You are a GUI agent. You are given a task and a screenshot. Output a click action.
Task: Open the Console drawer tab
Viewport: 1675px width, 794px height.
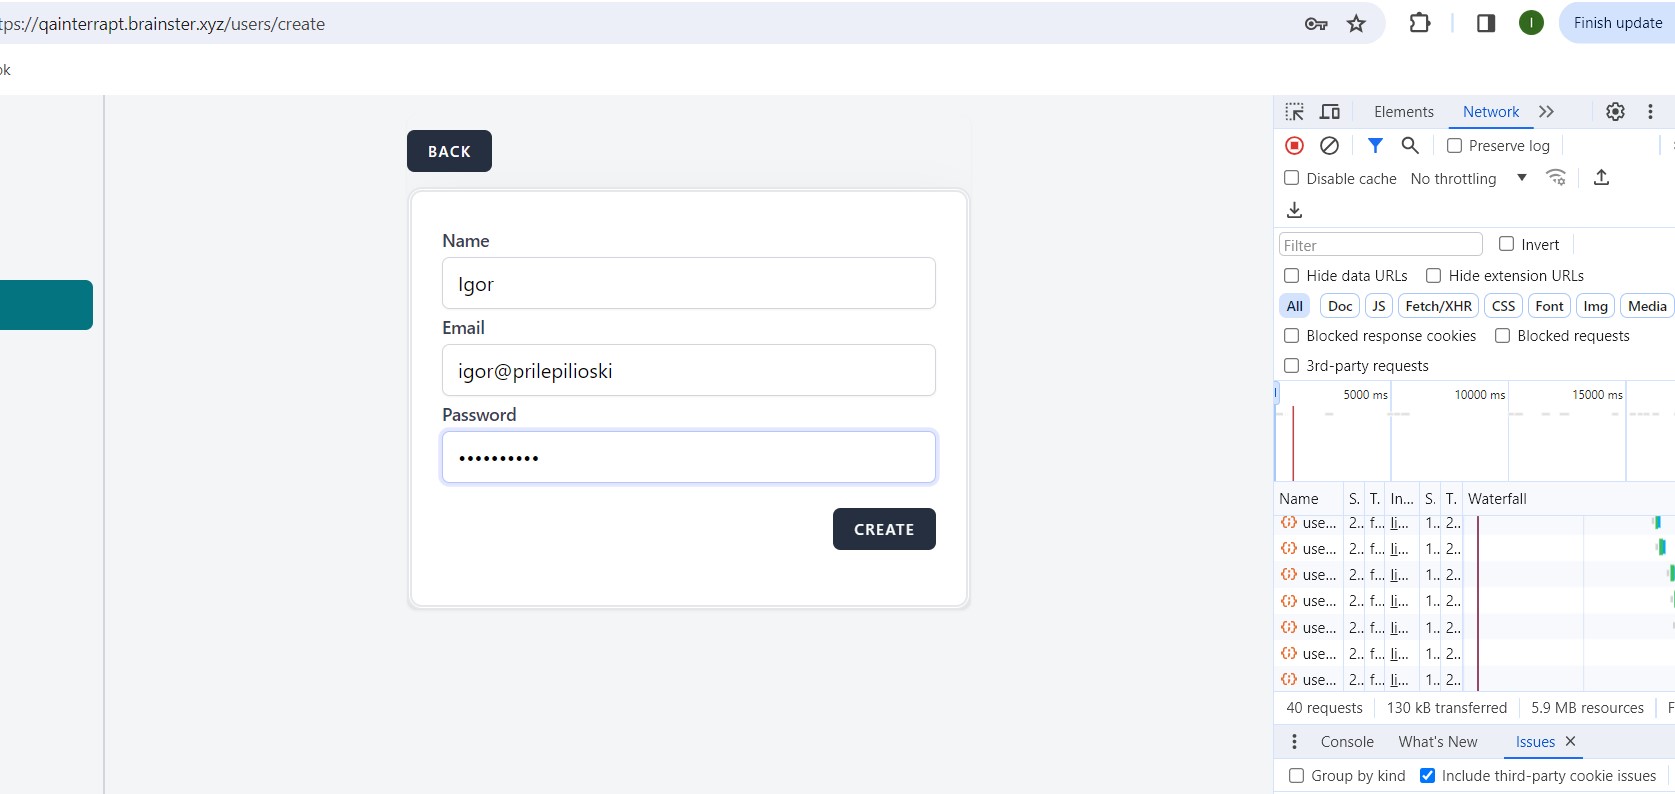(x=1346, y=742)
